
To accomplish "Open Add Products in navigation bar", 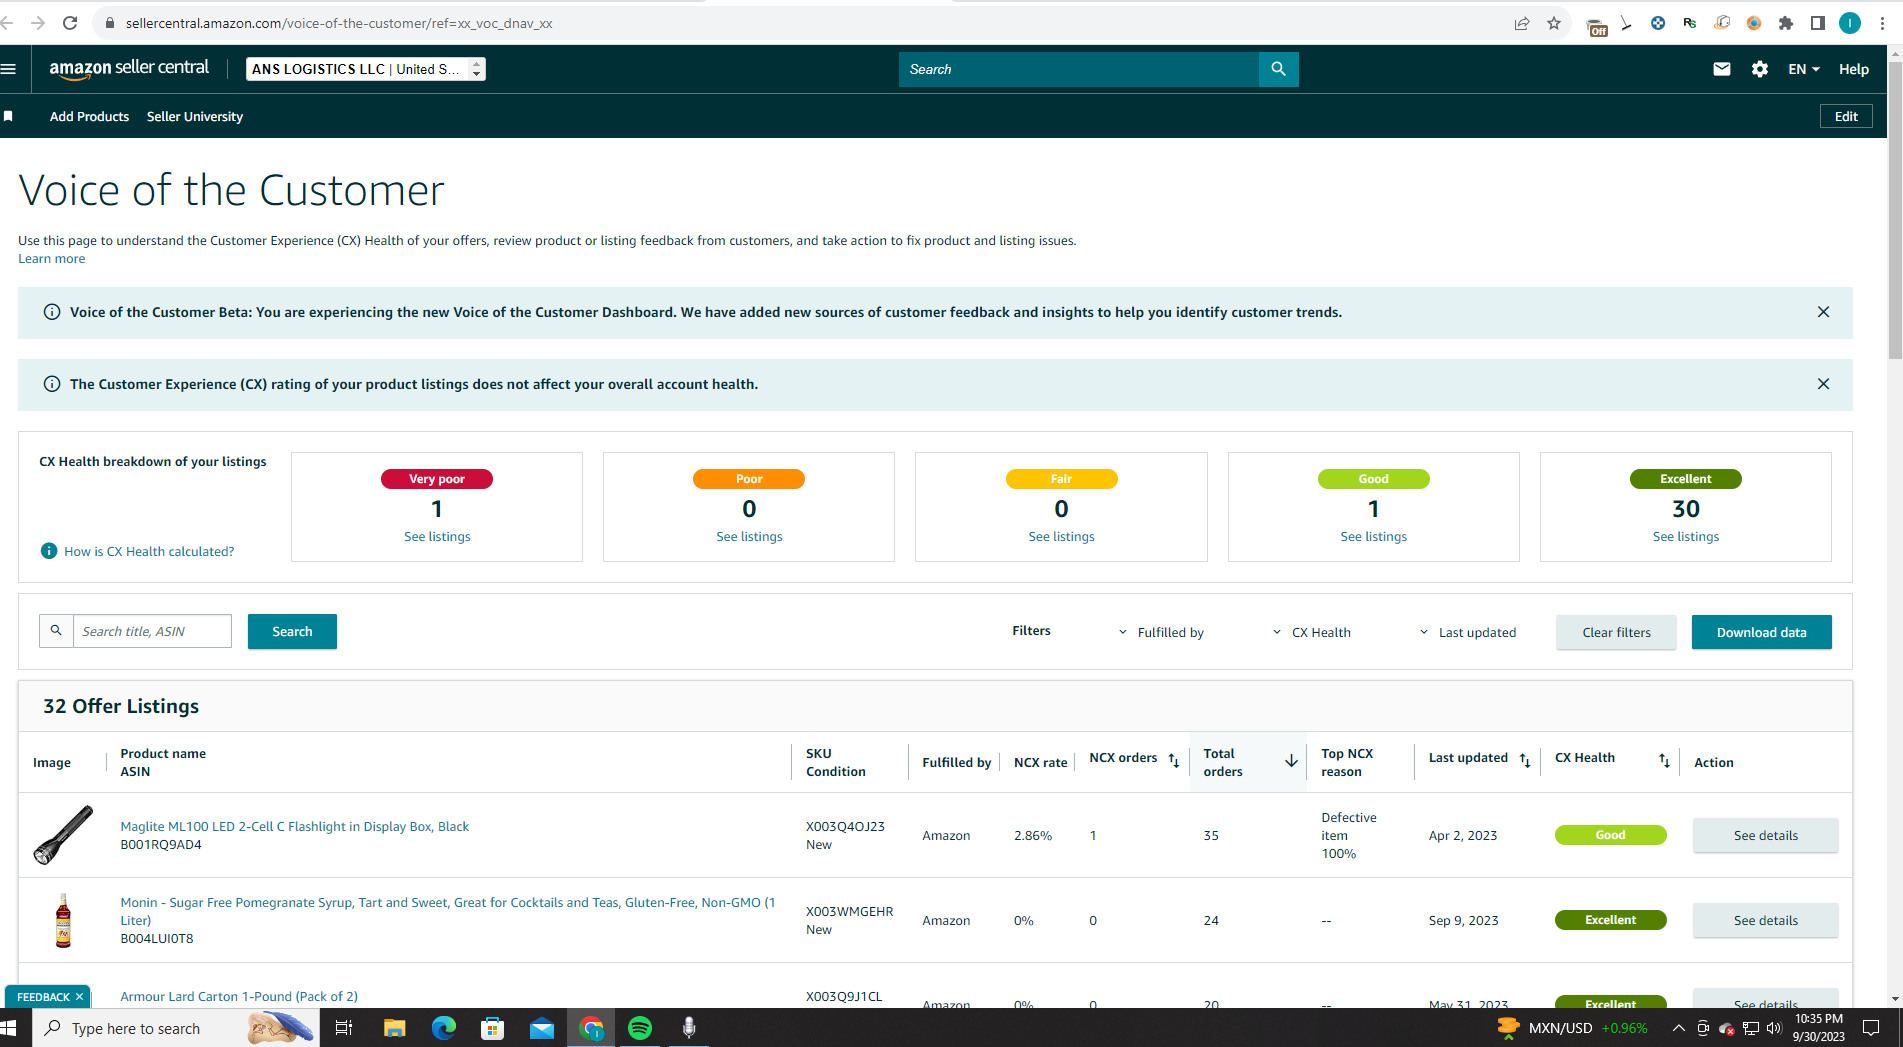I will click(x=89, y=116).
